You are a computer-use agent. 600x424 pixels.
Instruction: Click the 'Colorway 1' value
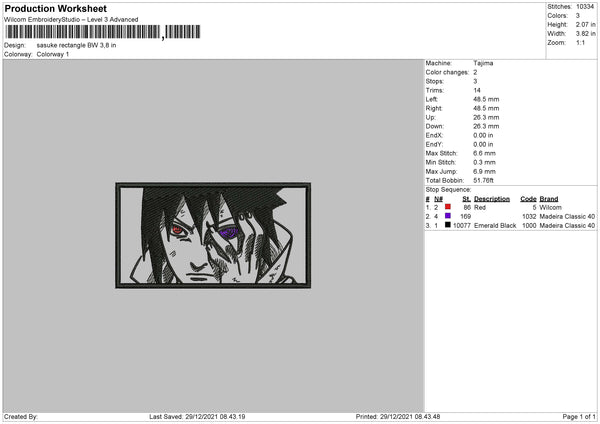tap(53, 54)
